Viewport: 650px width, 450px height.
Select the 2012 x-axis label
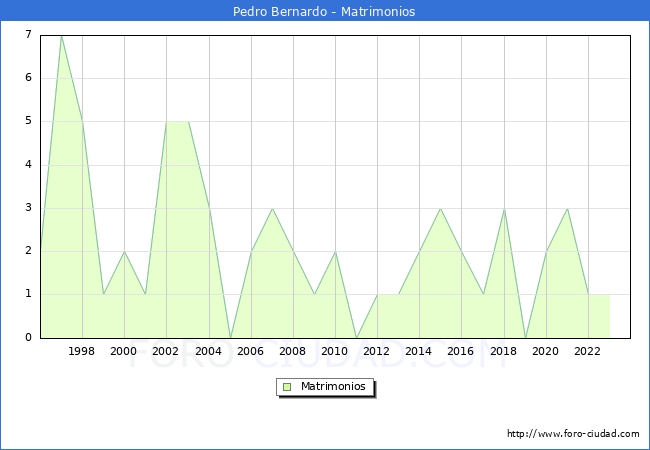pyautogui.click(x=376, y=351)
